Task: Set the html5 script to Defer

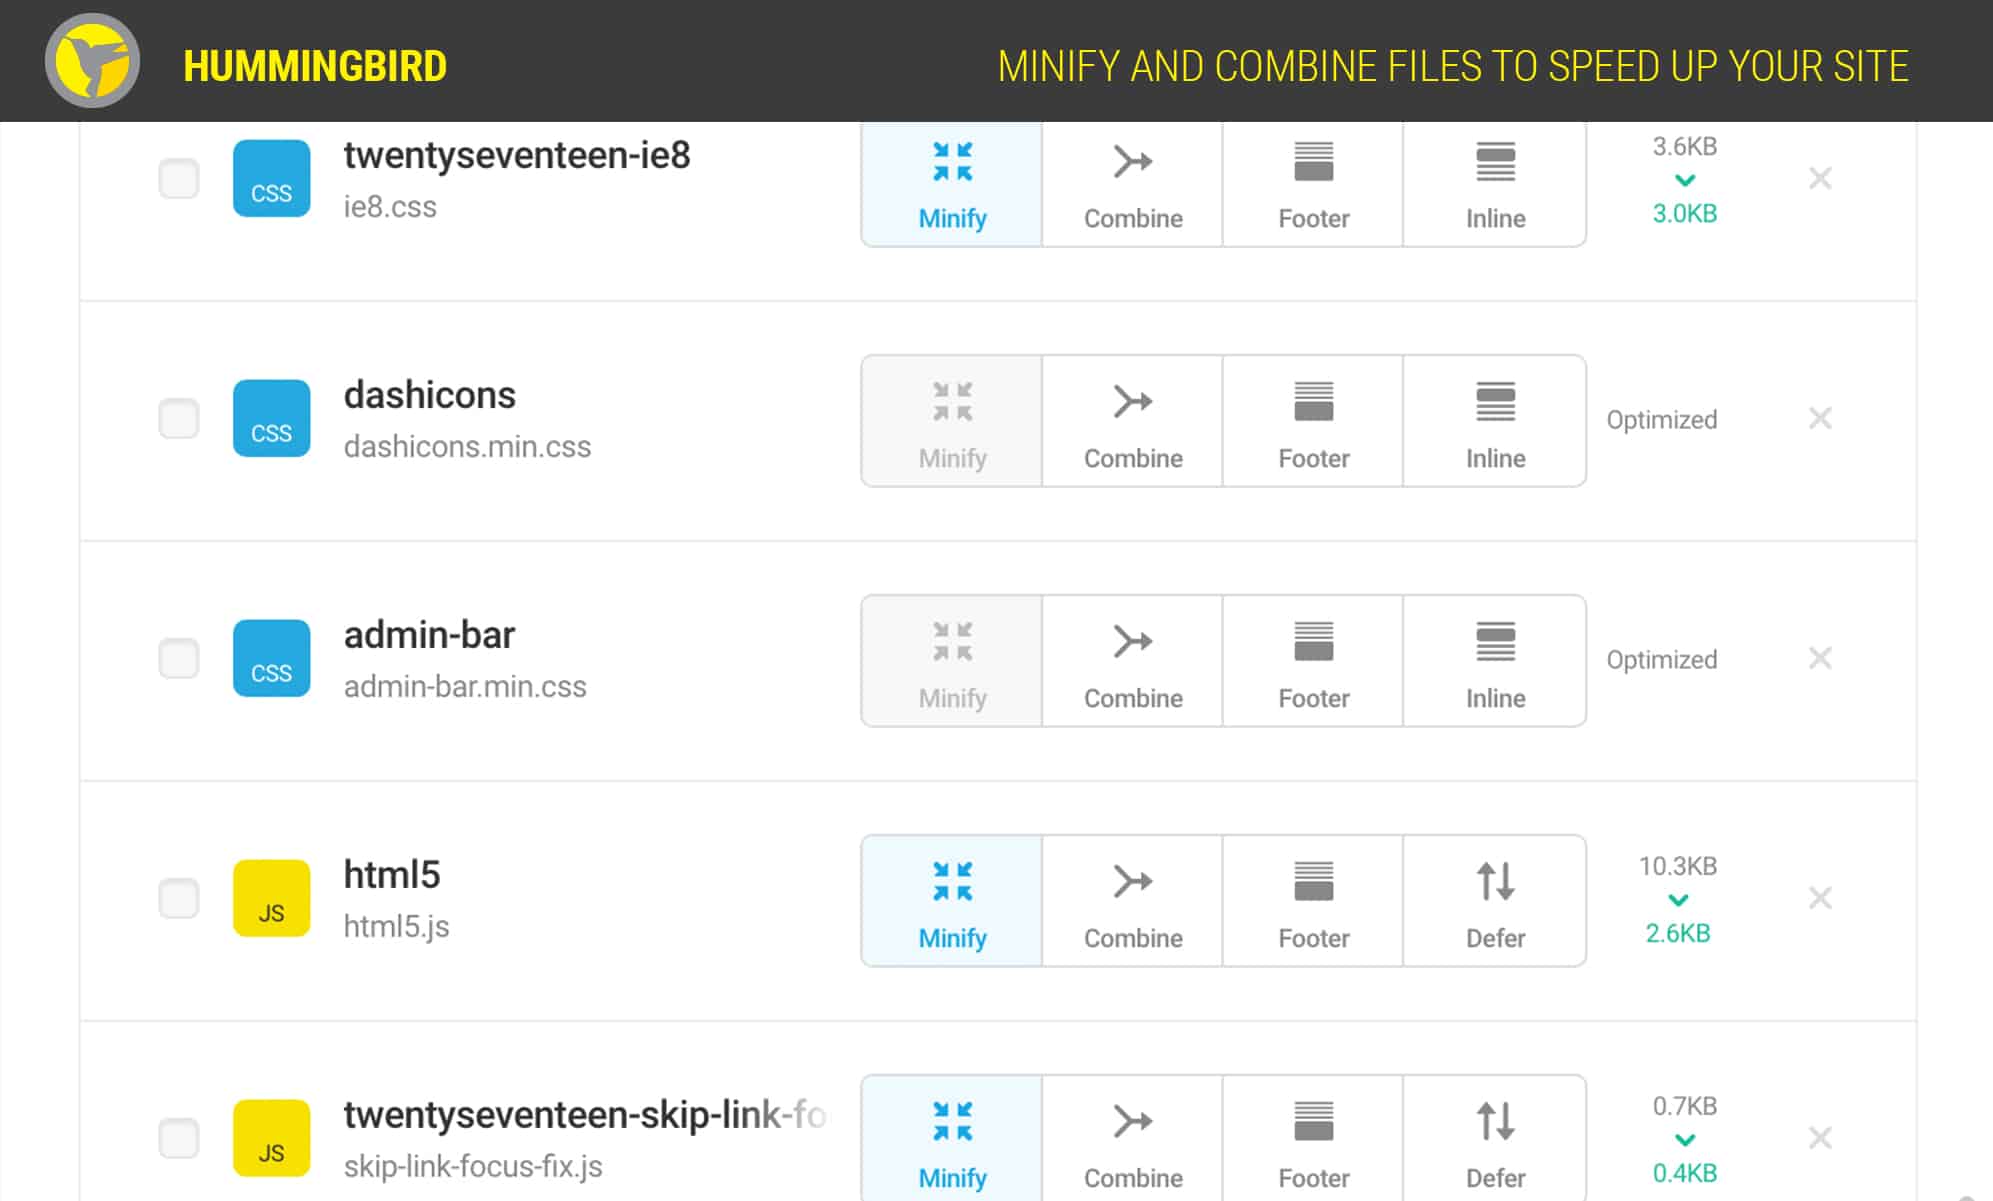Action: point(1494,898)
